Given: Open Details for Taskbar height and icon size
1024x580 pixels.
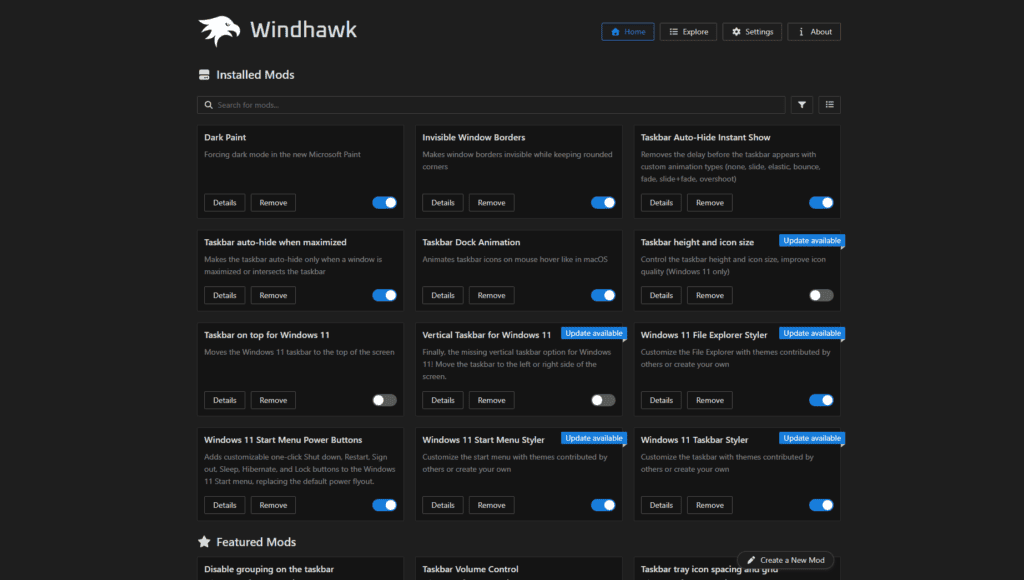Looking at the screenshot, I should tap(661, 295).
